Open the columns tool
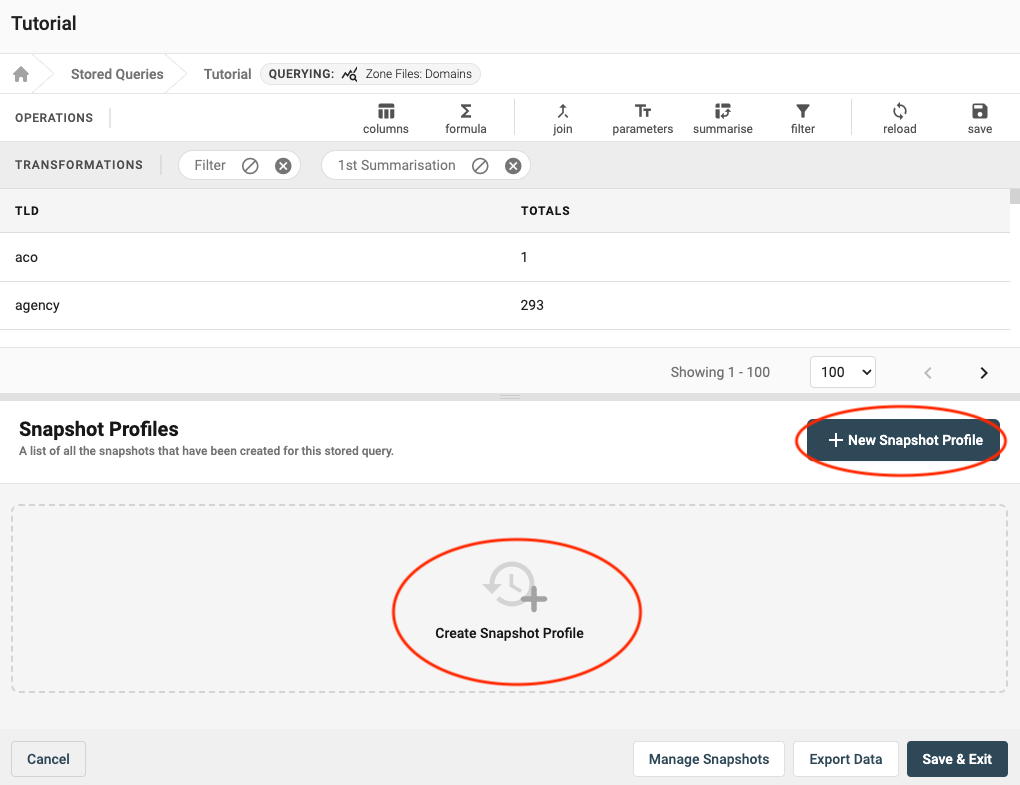 [386, 118]
